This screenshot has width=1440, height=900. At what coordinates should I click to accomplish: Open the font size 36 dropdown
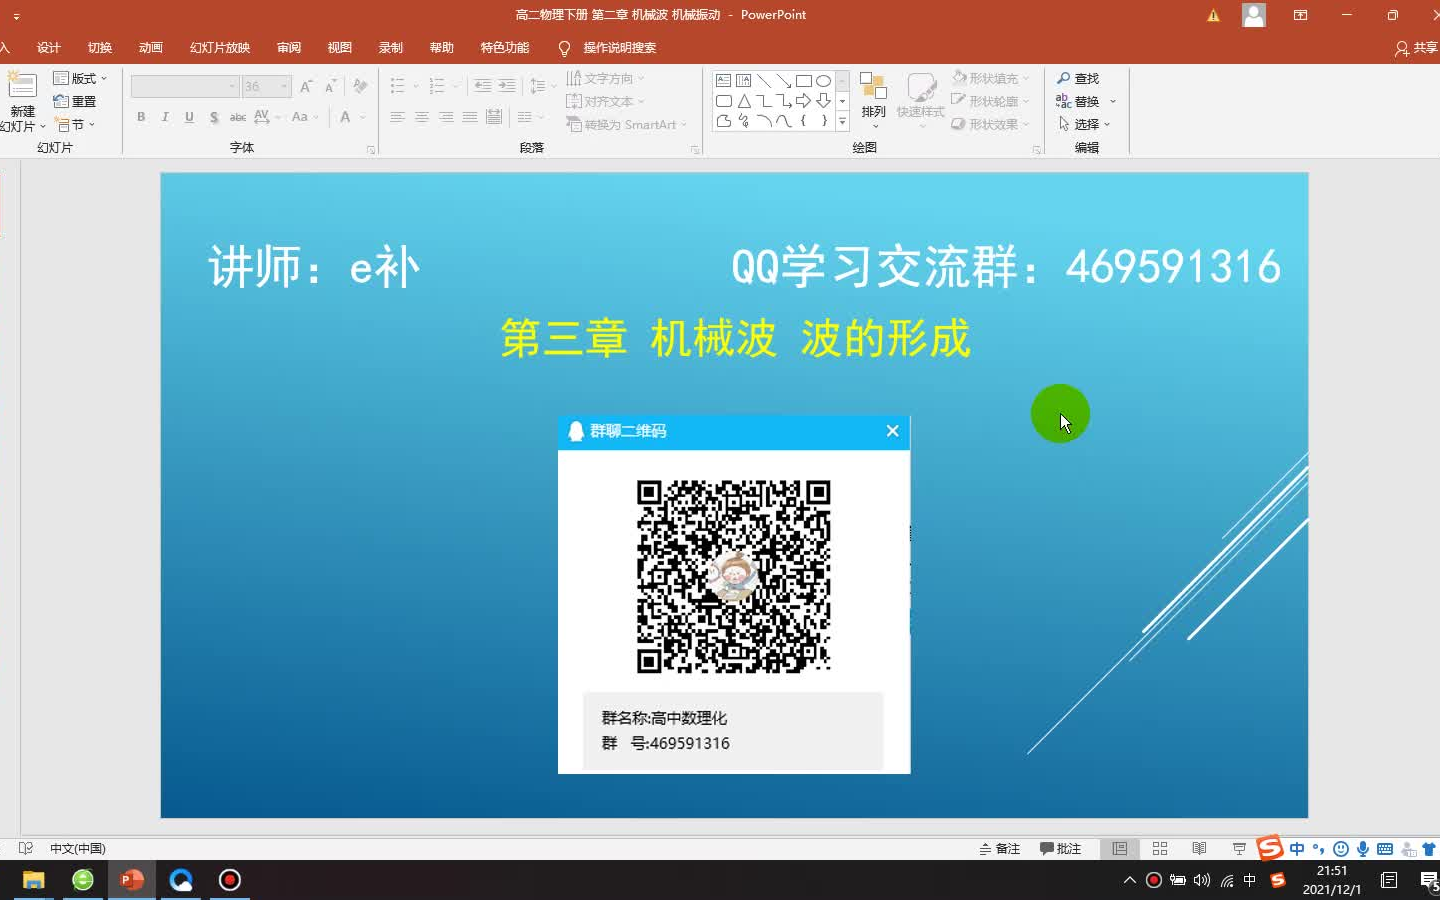(266, 87)
